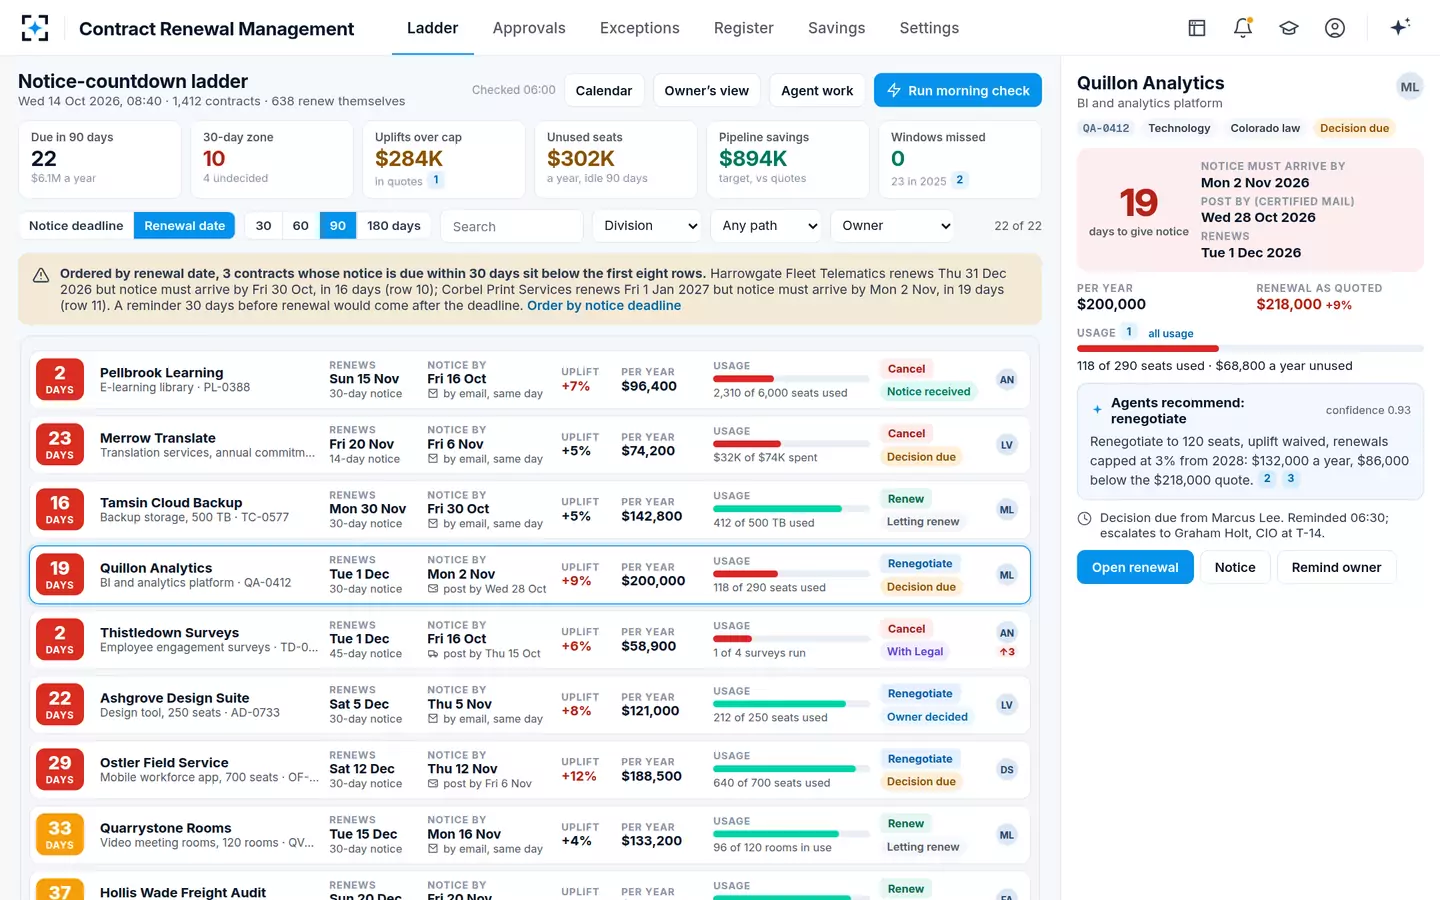Open the all usage link
The height and width of the screenshot is (900, 1440).
point(1171,333)
